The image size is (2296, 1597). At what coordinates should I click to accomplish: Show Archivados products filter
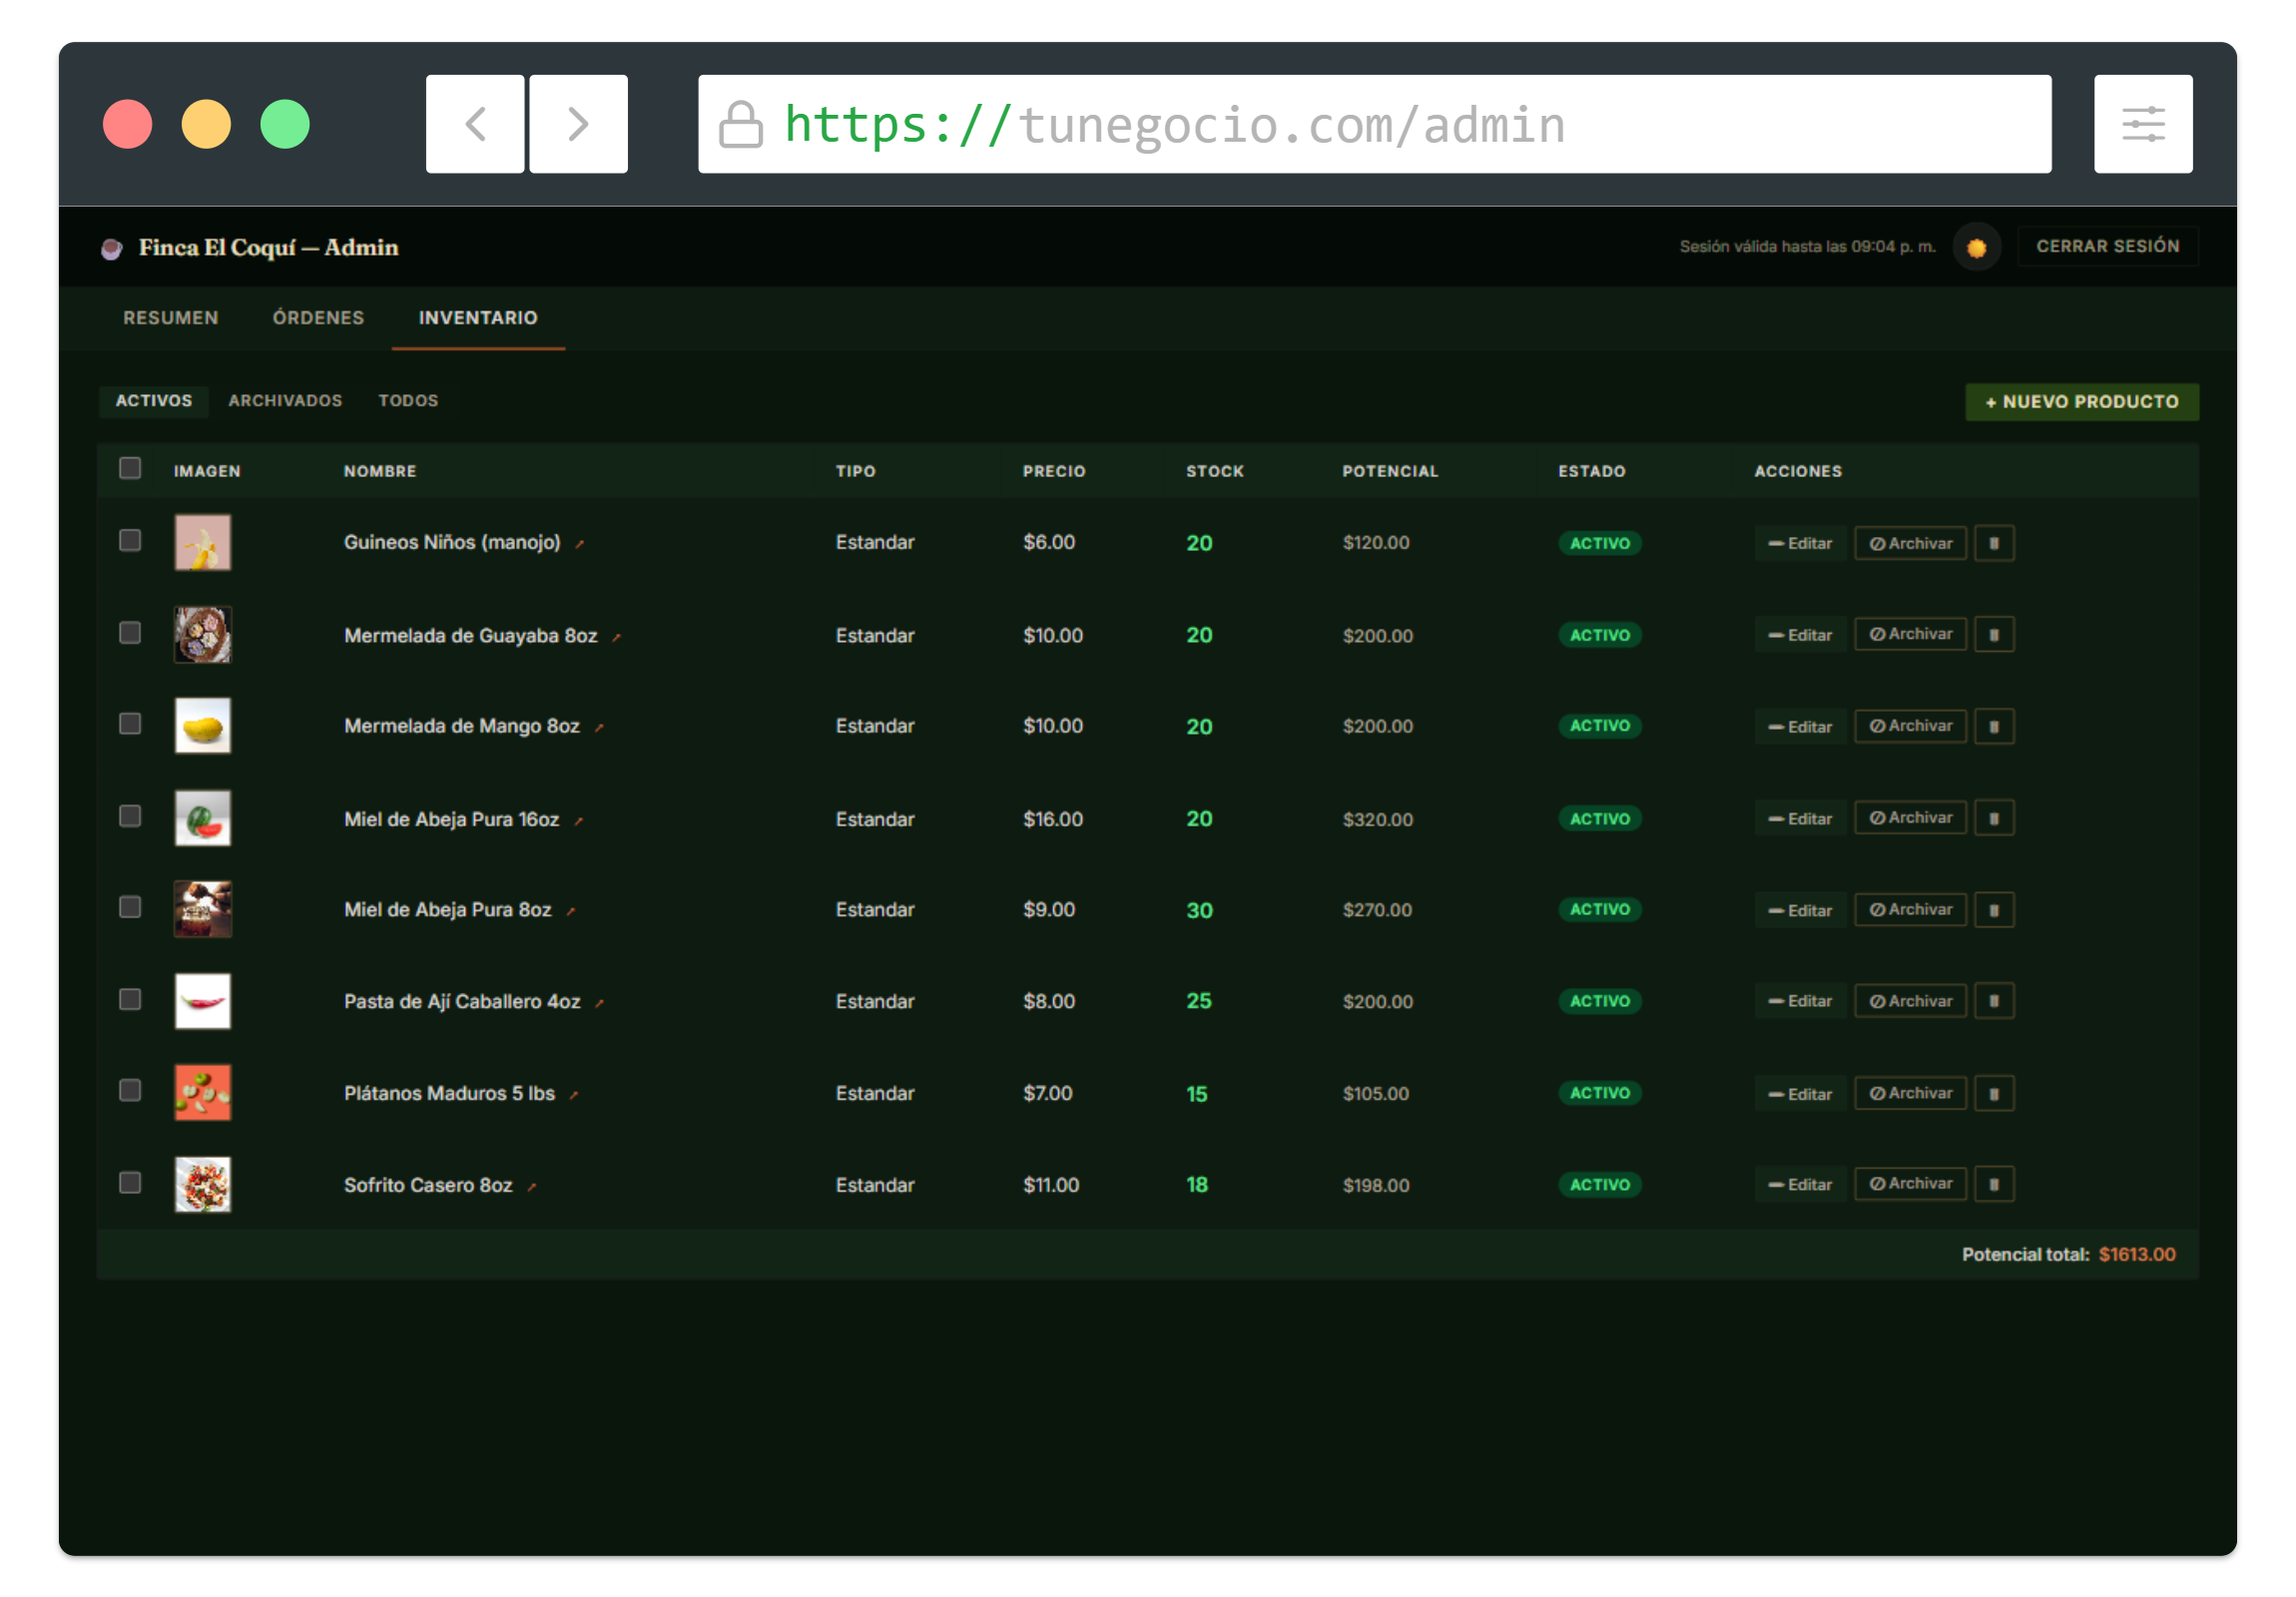(285, 401)
